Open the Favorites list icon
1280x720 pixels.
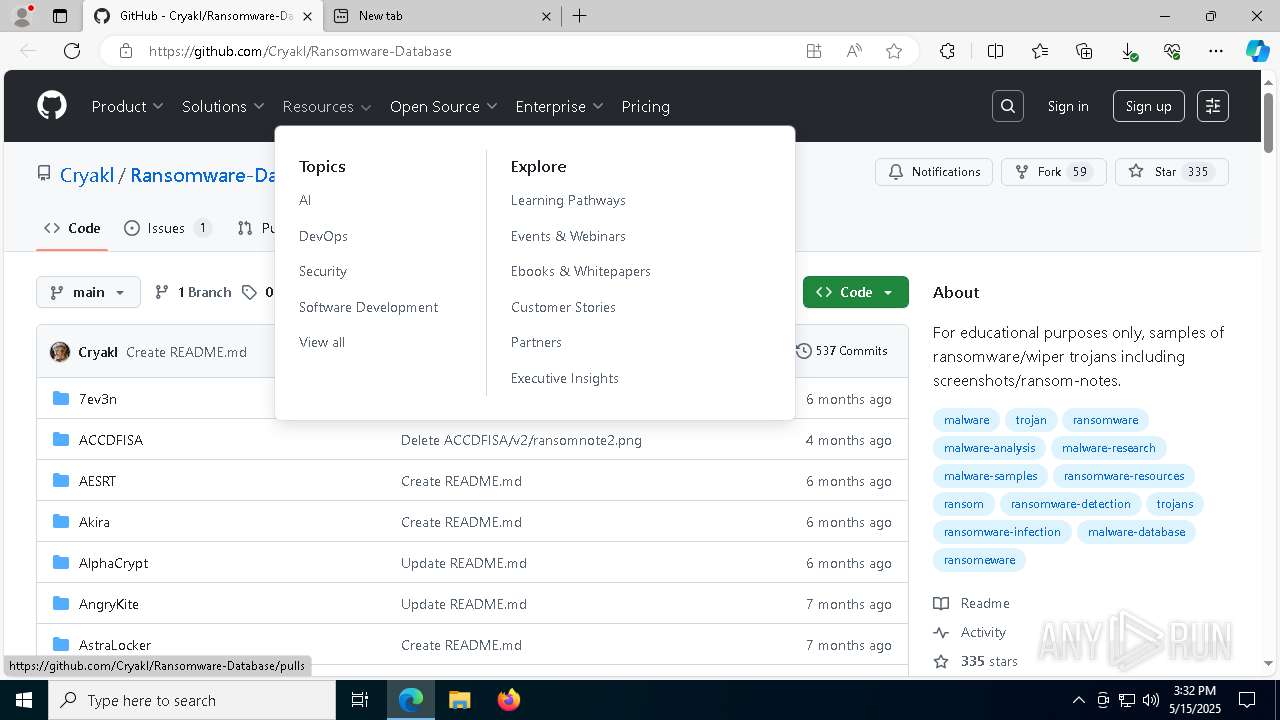point(1040,51)
